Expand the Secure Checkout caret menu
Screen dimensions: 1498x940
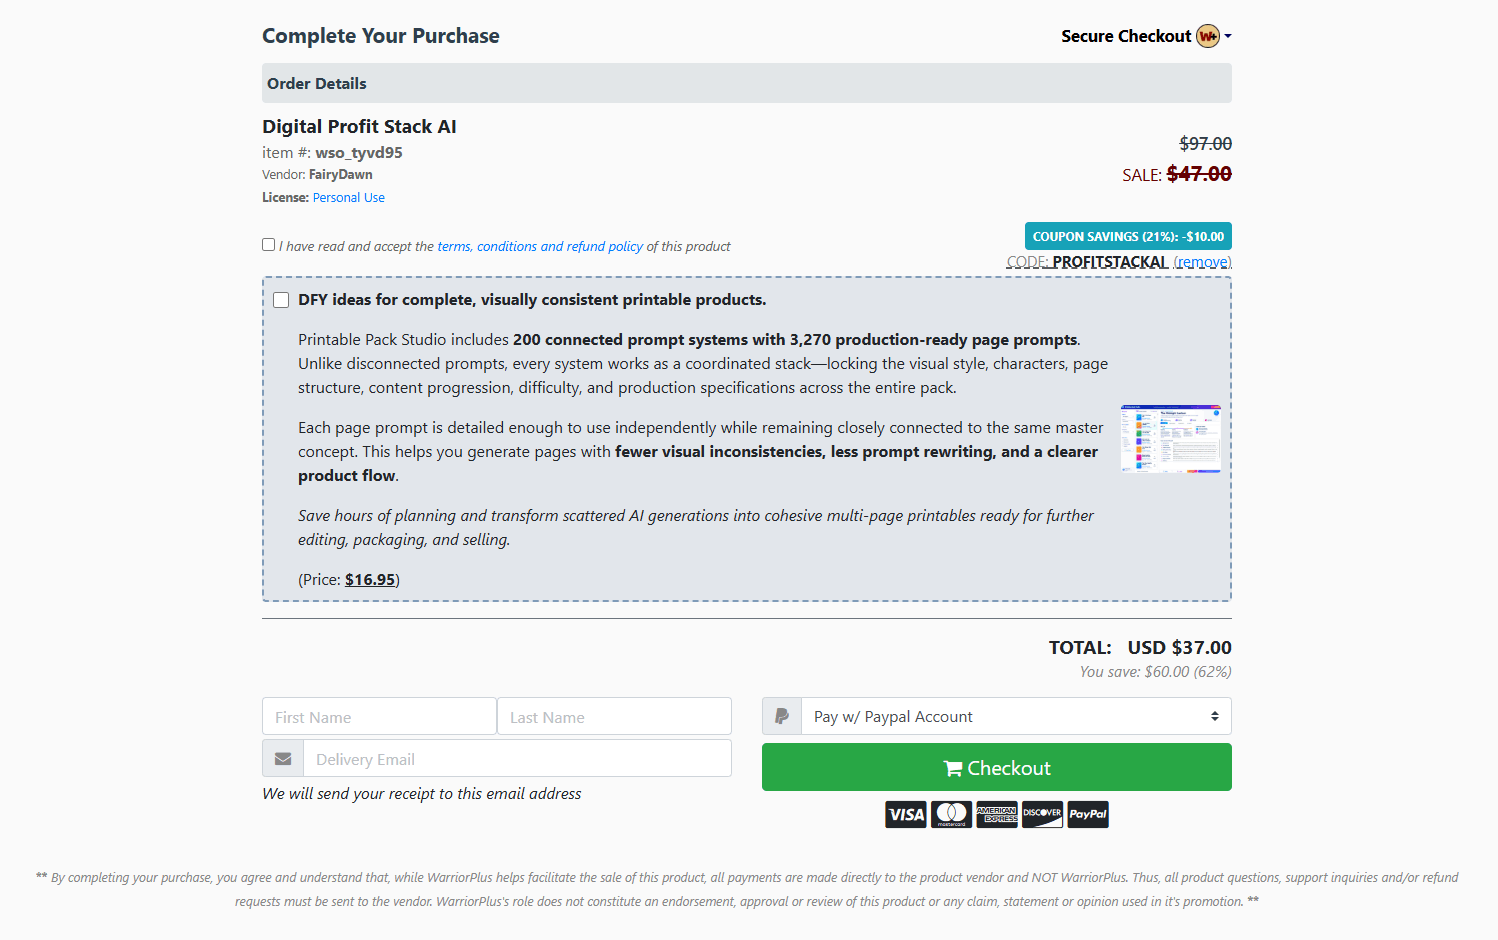tap(1228, 36)
